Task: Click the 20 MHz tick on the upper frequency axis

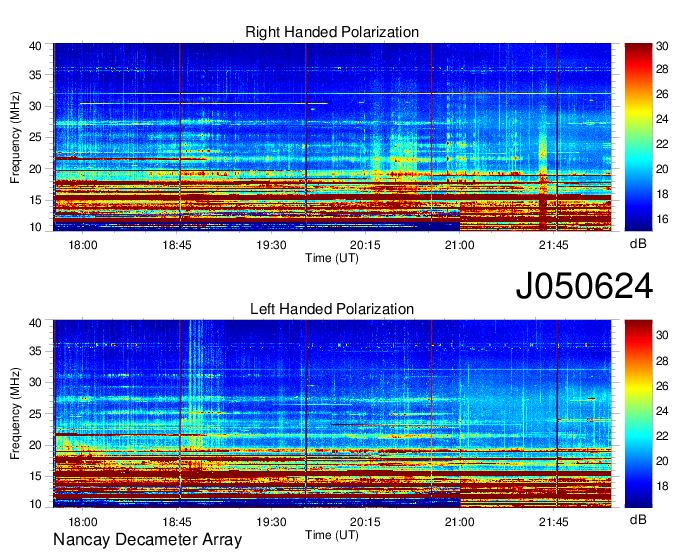Action: [35, 169]
